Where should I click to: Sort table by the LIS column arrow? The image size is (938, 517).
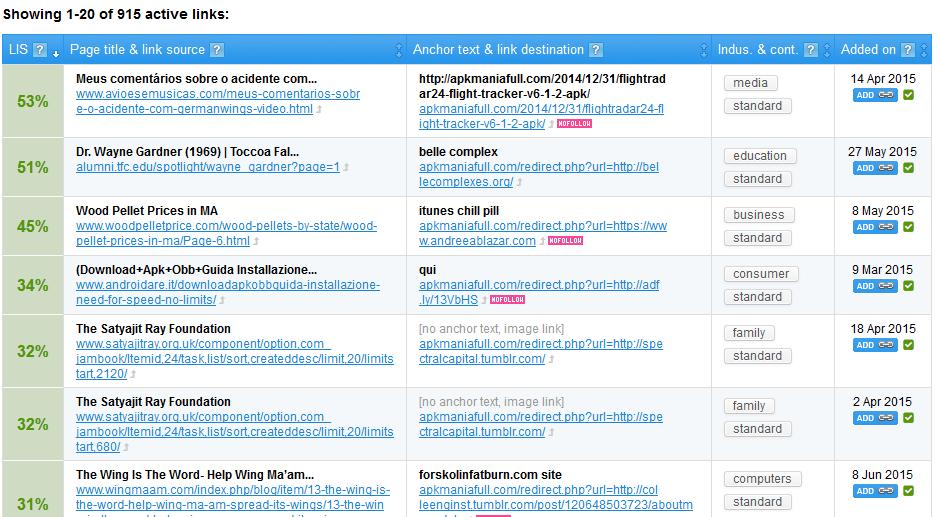click(56, 52)
